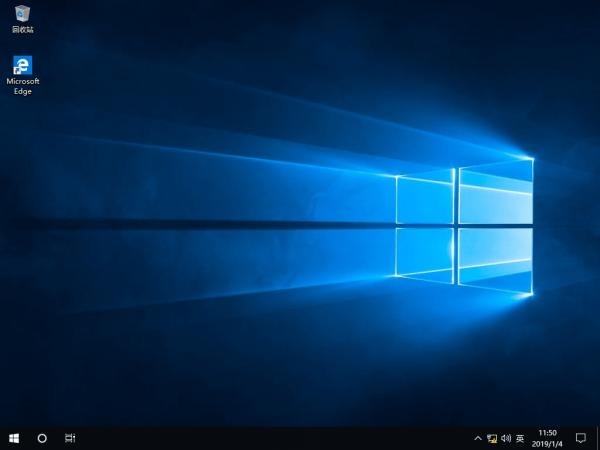This screenshot has height=450, width=600.
Task: Open Task View on the taskbar
Action: [70, 438]
